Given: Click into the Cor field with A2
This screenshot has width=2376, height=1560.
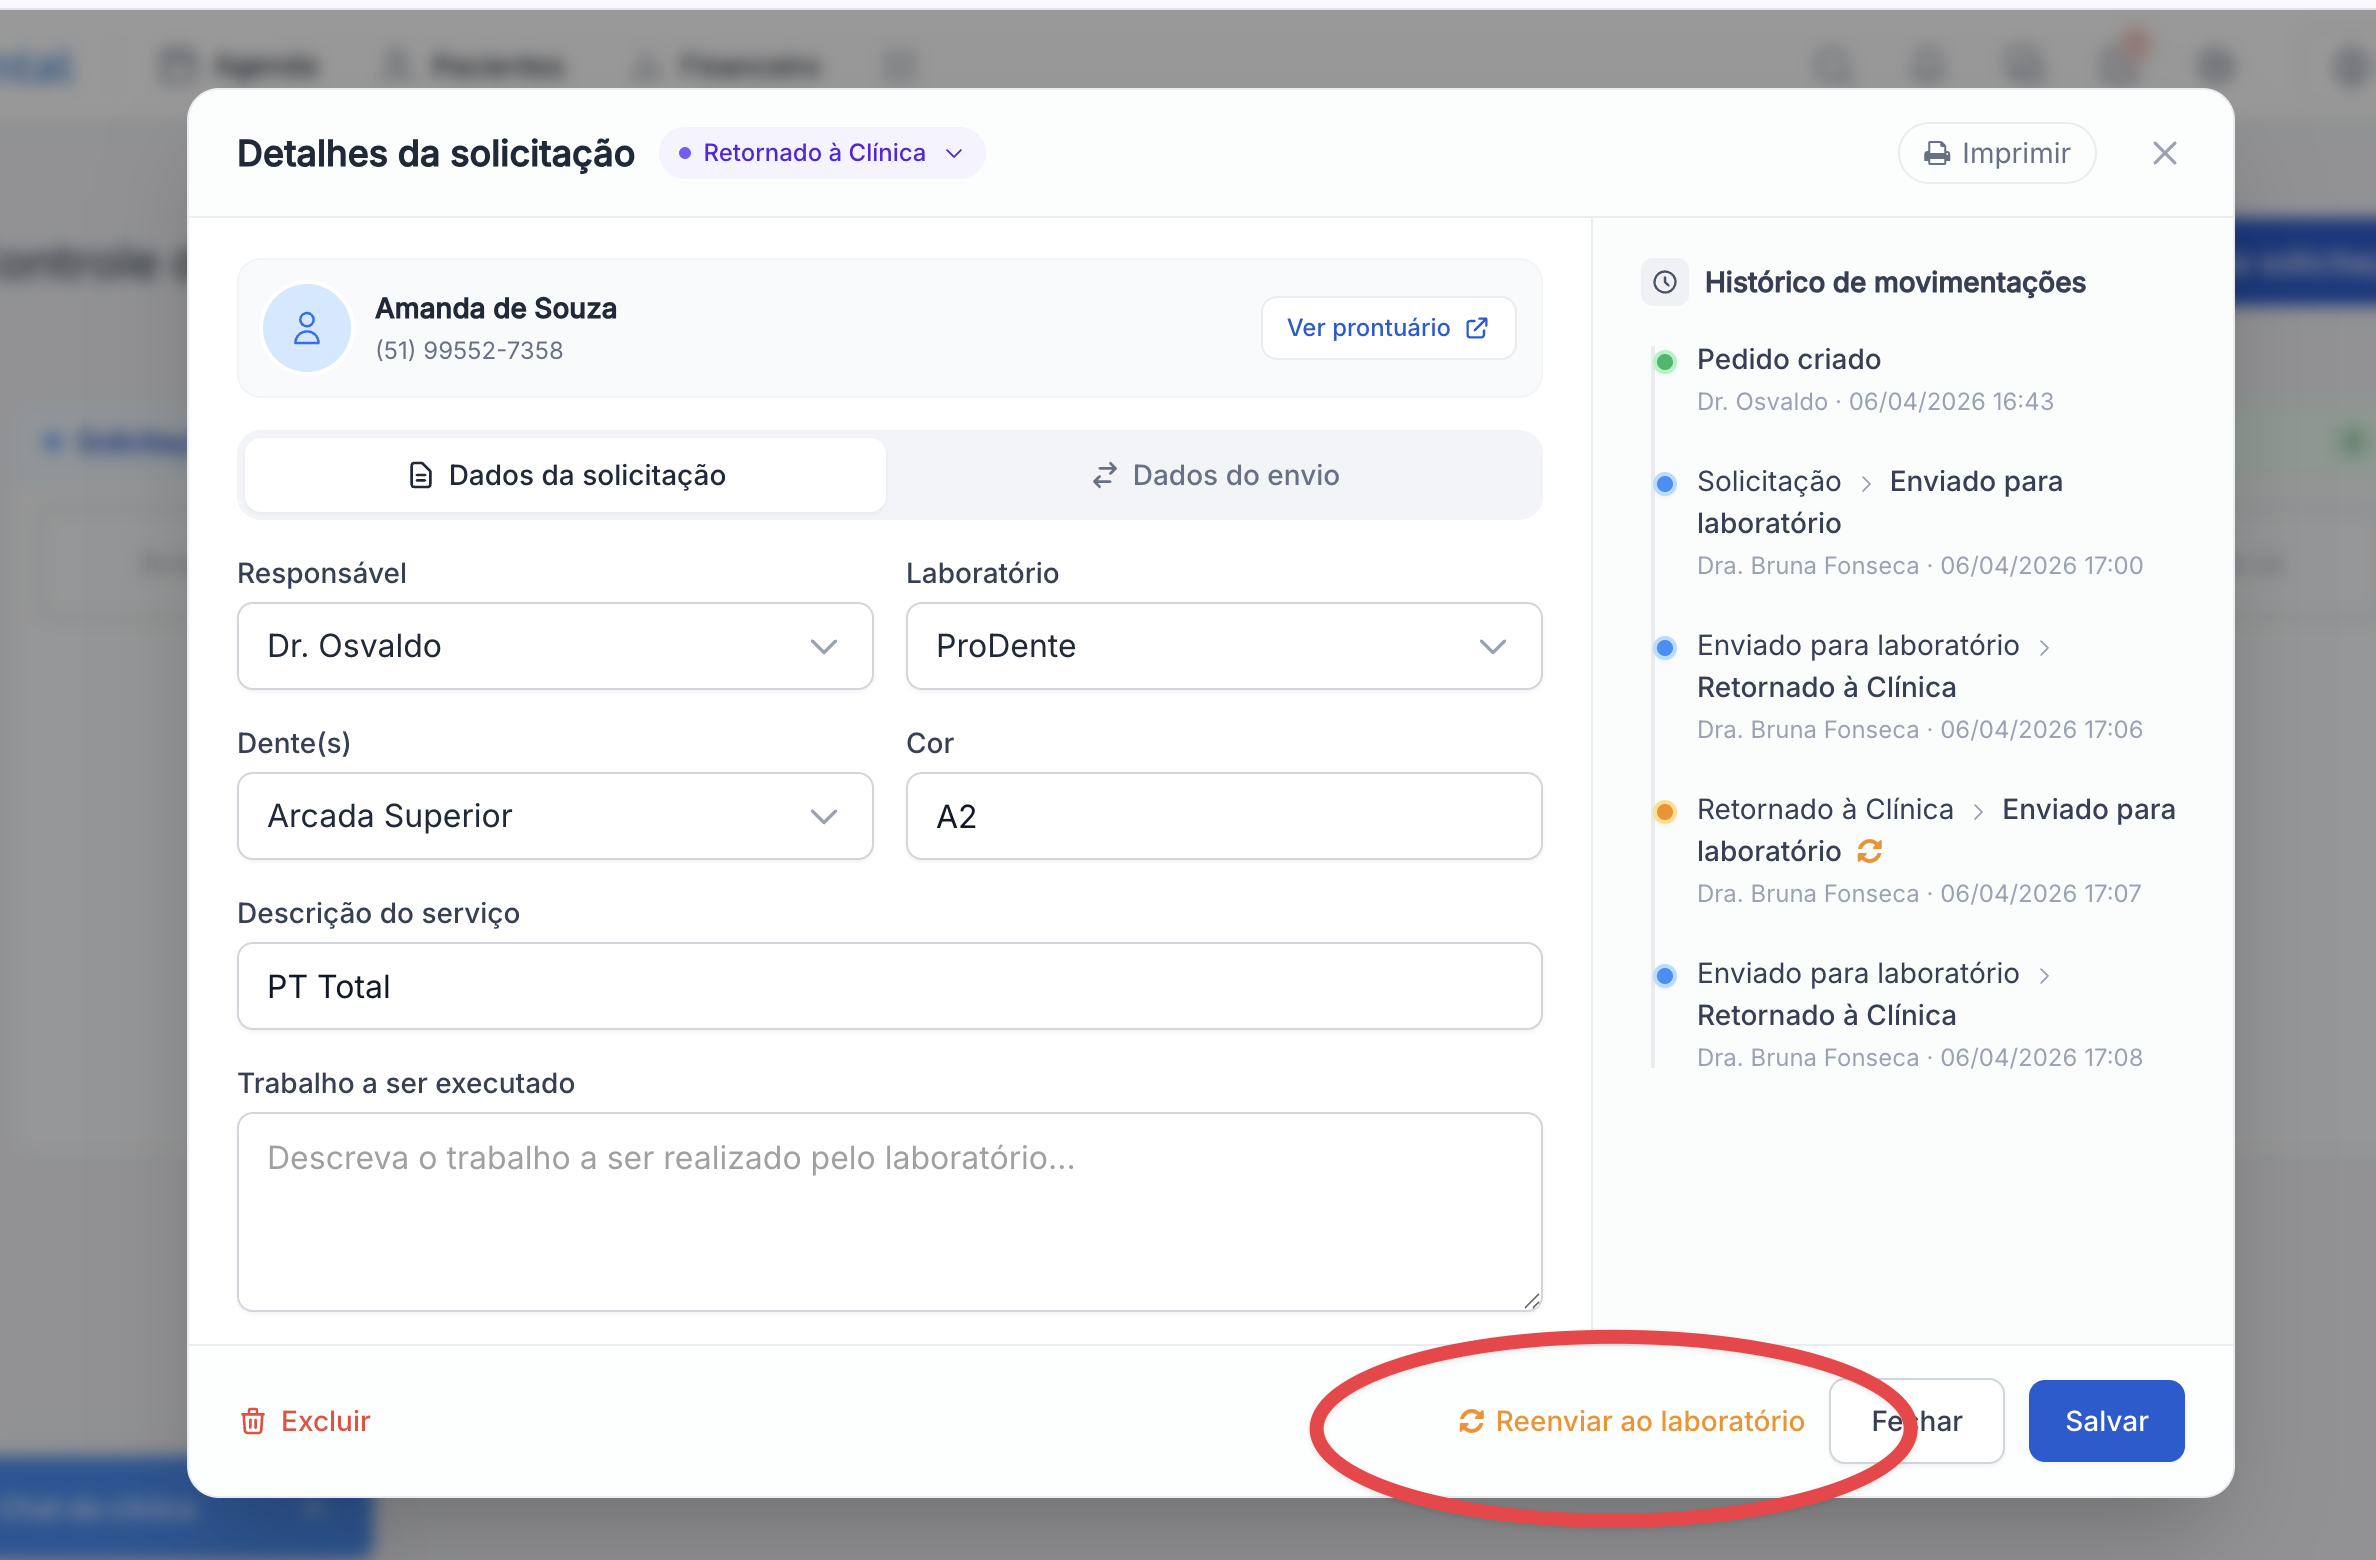Looking at the screenshot, I should pyautogui.click(x=1223, y=816).
